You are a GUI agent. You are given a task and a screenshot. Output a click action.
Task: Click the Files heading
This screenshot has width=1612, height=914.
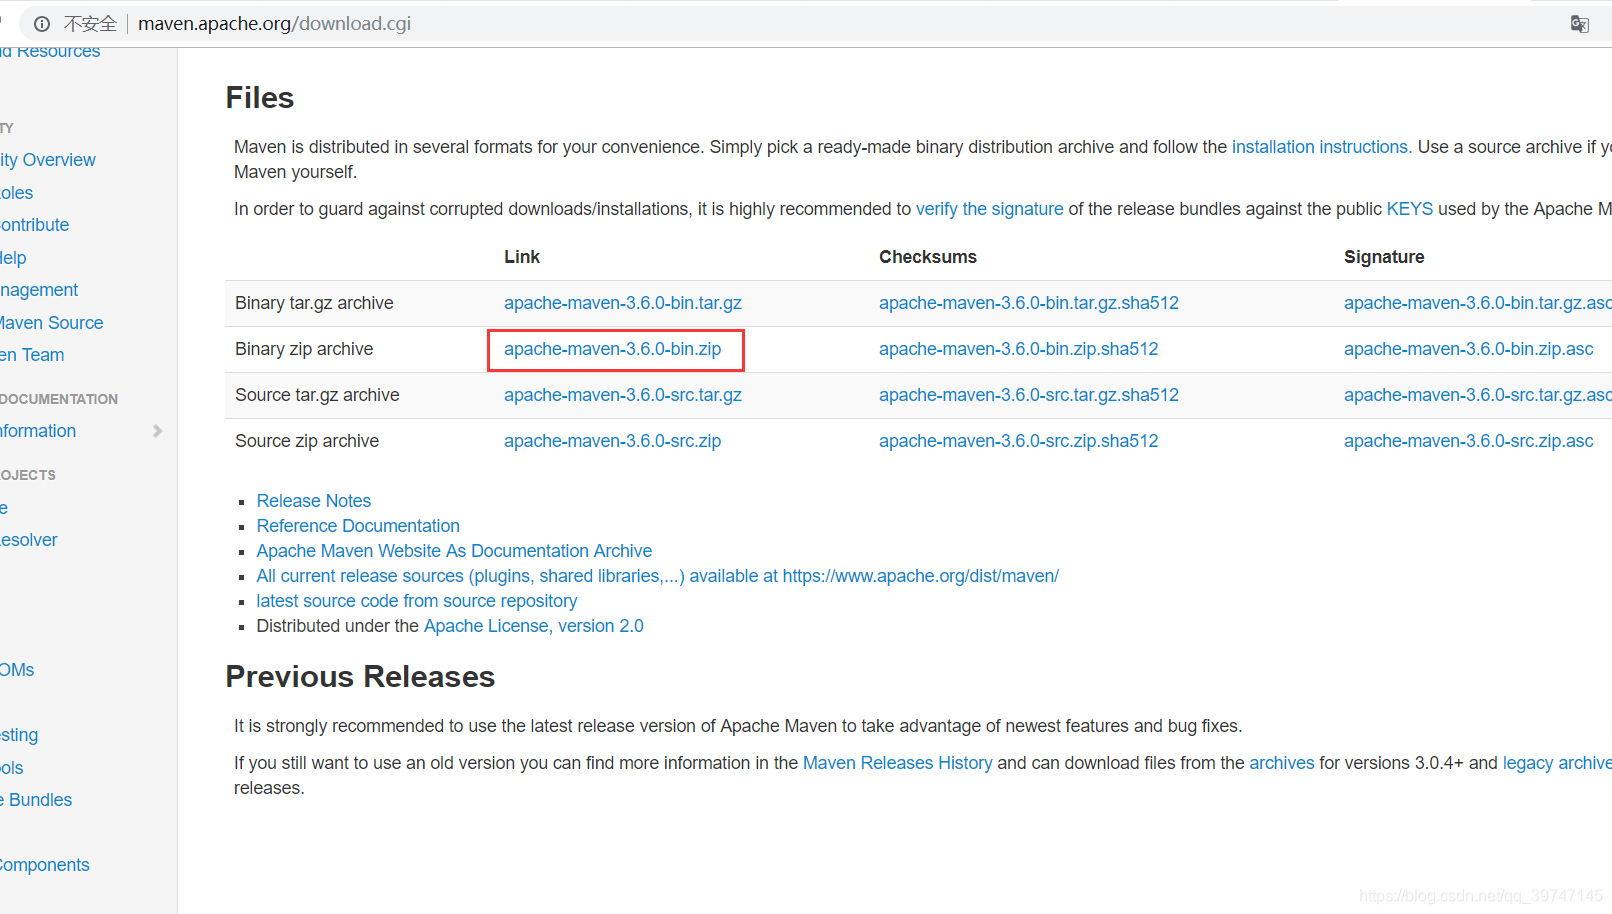tap(260, 98)
